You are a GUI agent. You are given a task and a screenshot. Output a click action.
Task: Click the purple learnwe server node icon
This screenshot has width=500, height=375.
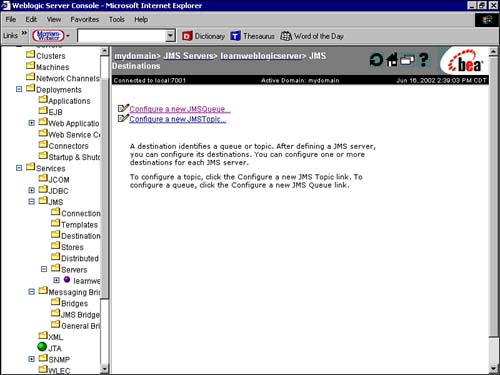point(67,280)
